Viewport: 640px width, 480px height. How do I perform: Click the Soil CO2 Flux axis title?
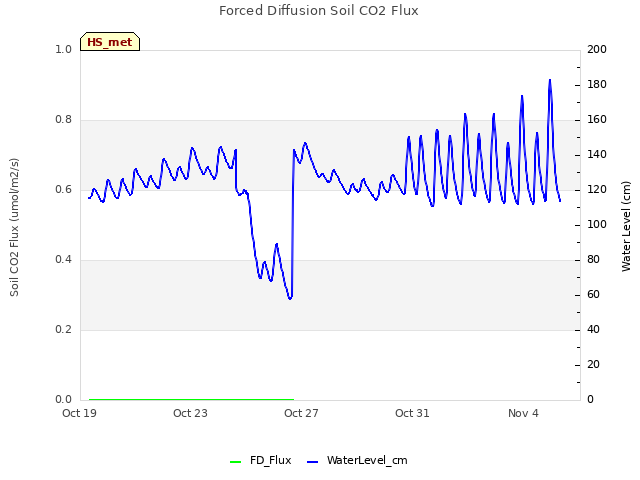pyautogui.click(x=14, y=227)
